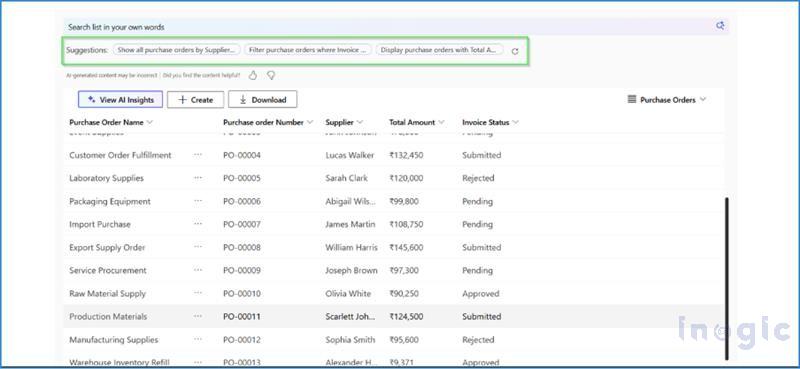Open the View AI Insights panel
800x369 pixels.
point(120,100)
